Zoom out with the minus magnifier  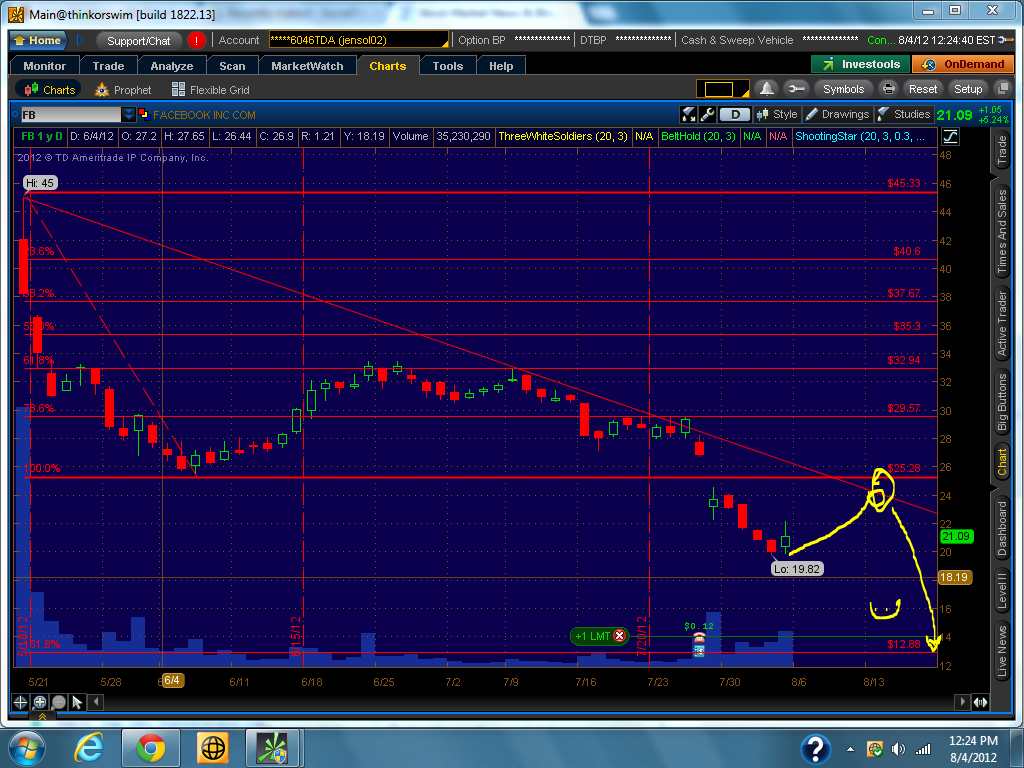58,702
